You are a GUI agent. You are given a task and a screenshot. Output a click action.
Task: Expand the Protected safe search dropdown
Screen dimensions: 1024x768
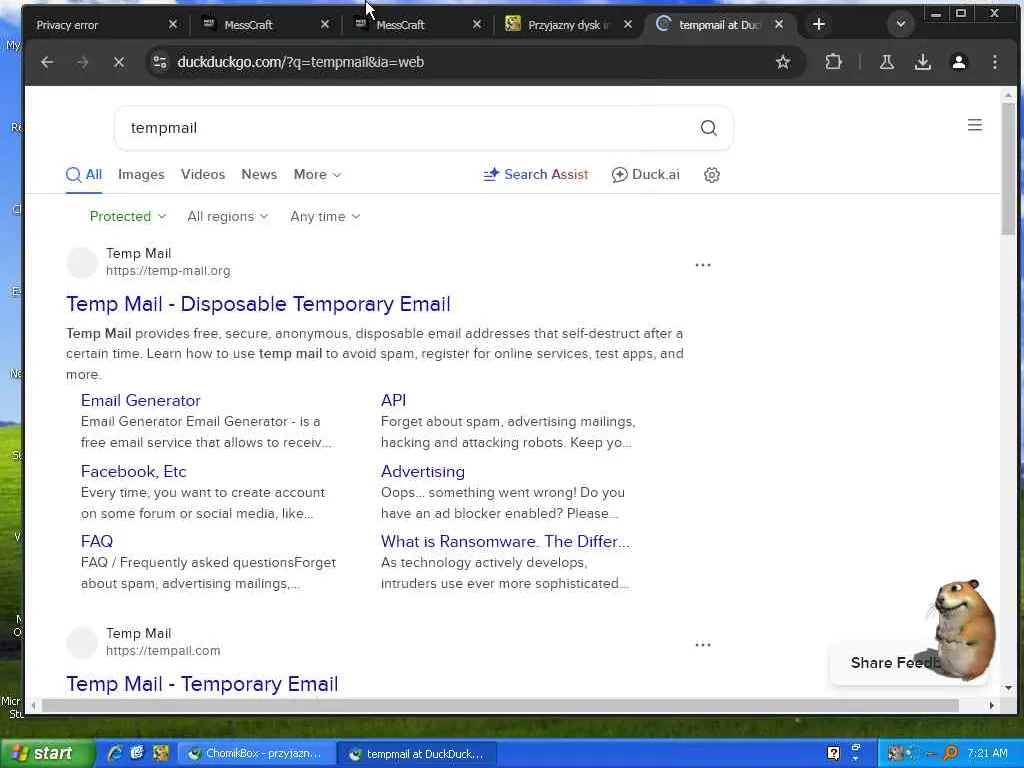tap(127, 216)
